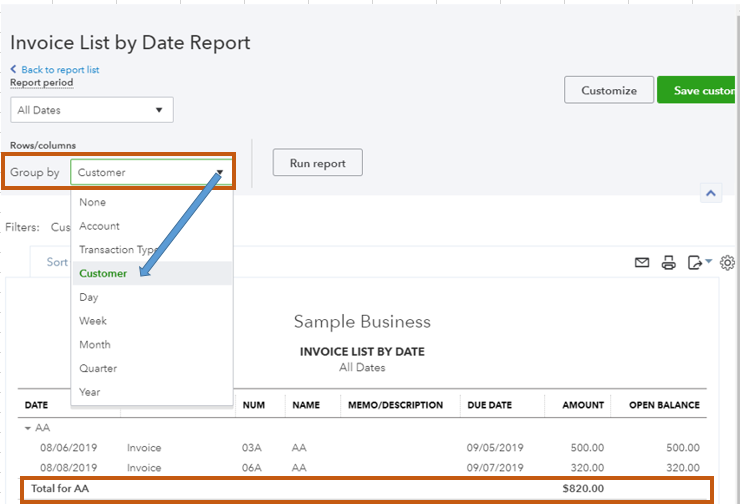740x504 pixels.
Task: Select None in Group by list
Action: pyautogui.click(x=92, y=202)
